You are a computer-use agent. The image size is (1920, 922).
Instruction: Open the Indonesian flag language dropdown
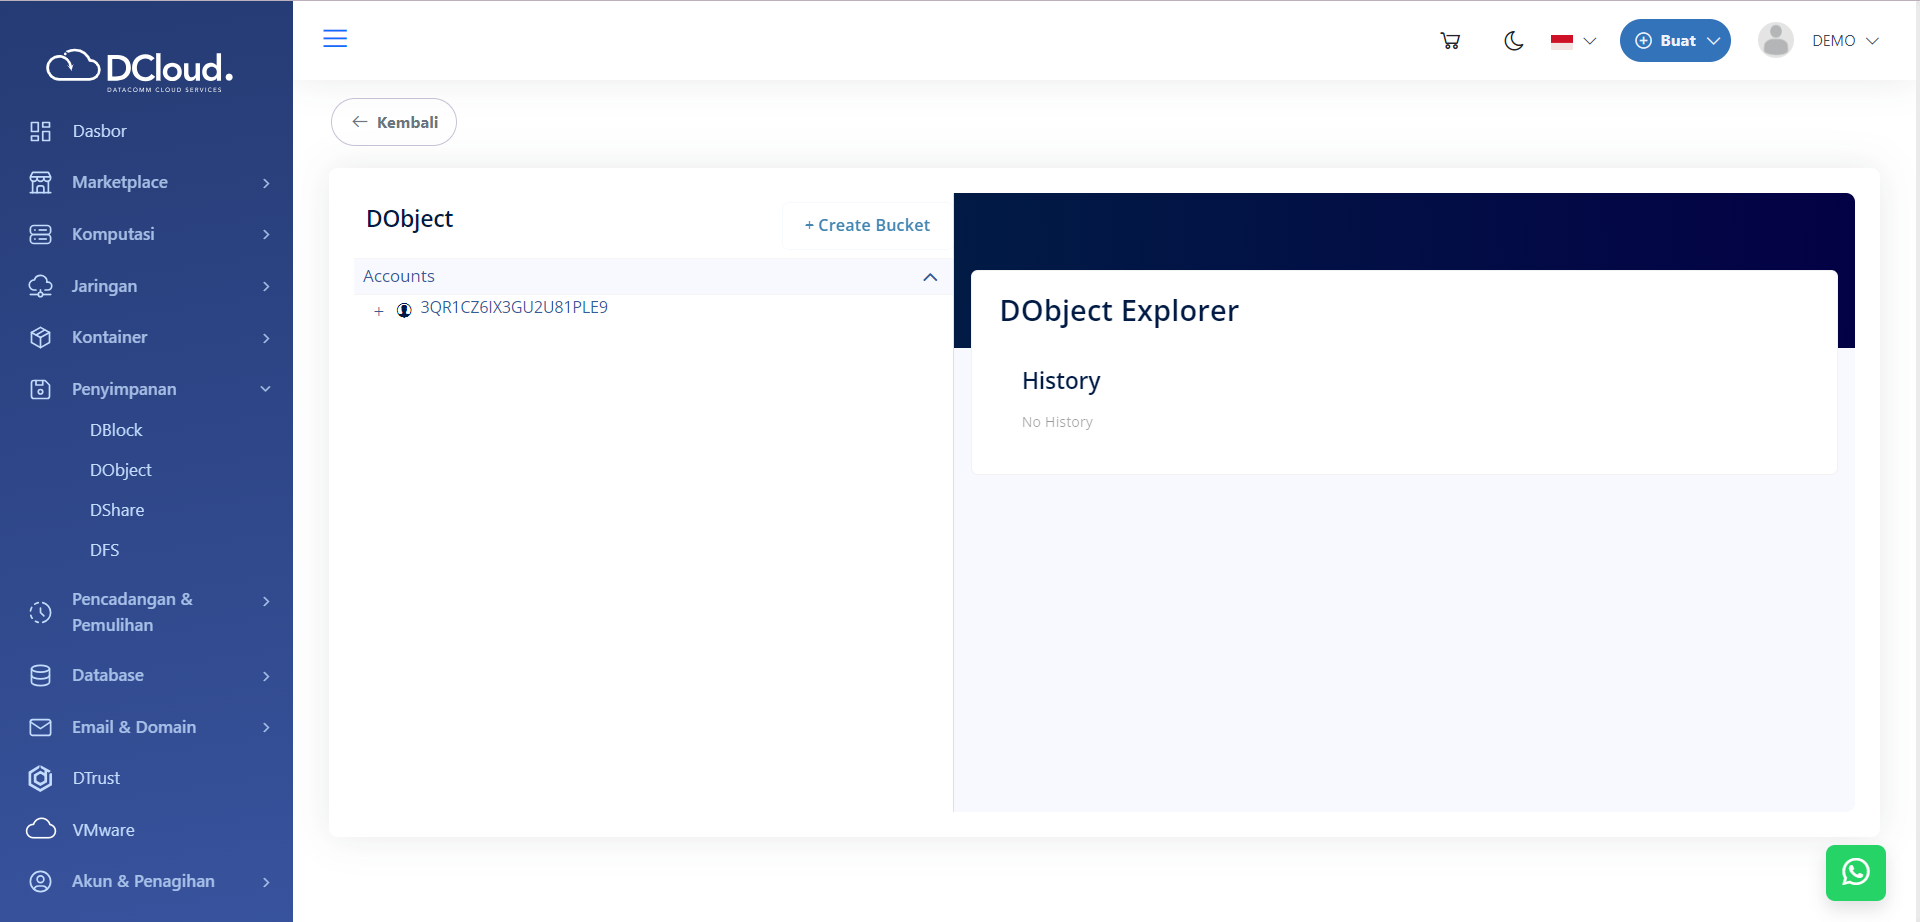(x=1573, y=41)
